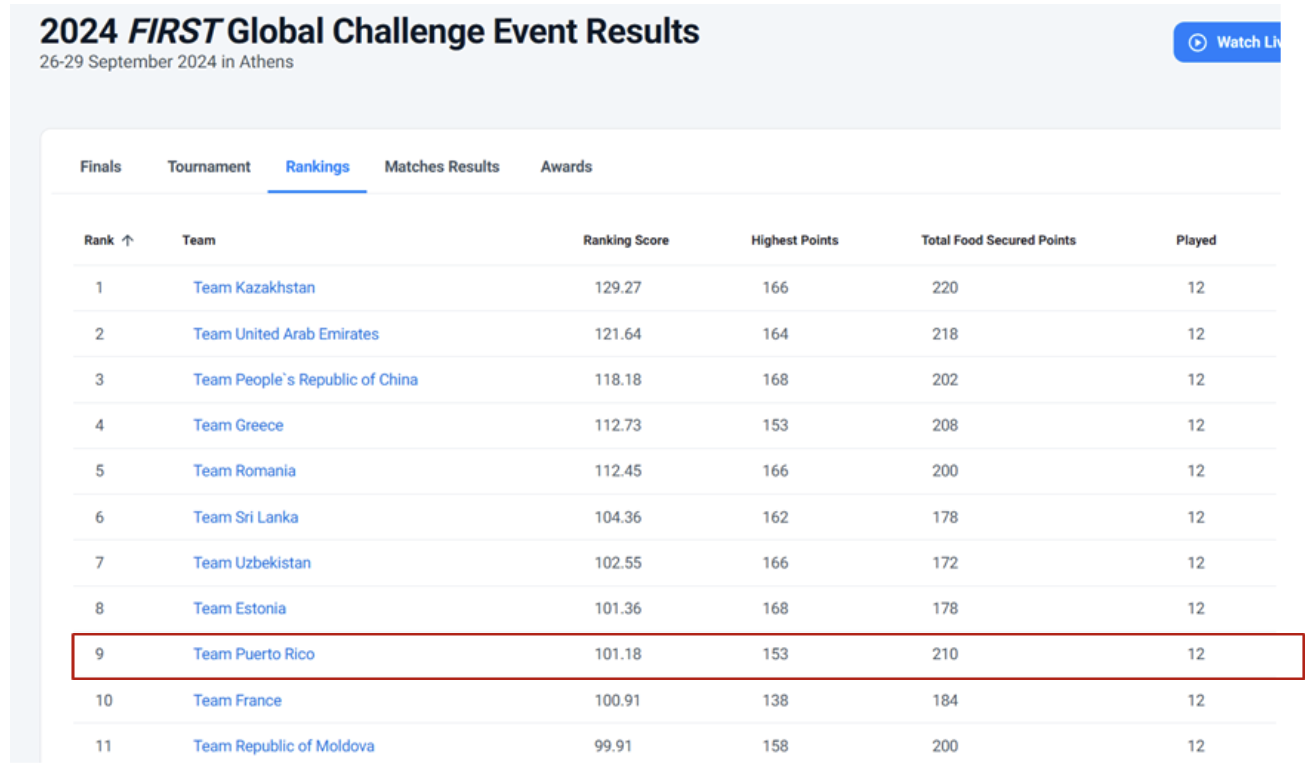Click ranking score 102.55
The image size is (1316, 773).
pyautogui.click(x=618, y=563)
